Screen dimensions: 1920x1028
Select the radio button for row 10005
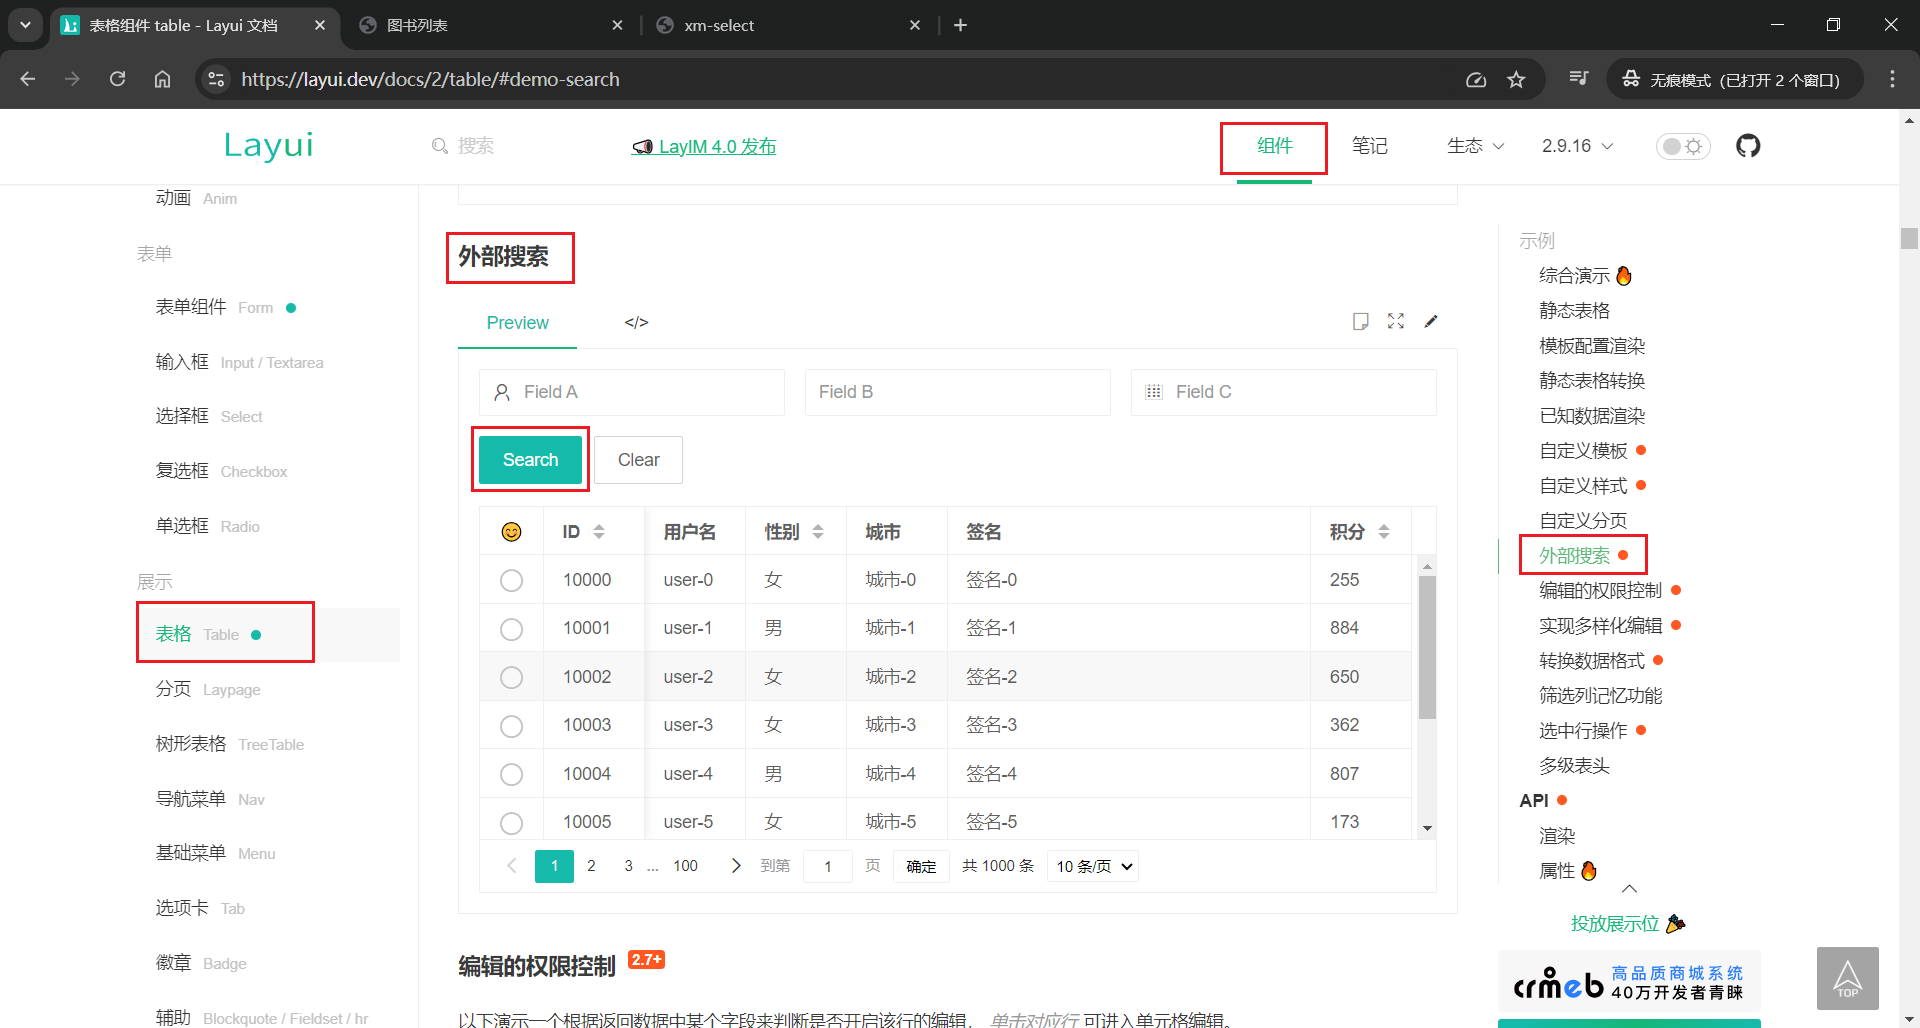511,823
